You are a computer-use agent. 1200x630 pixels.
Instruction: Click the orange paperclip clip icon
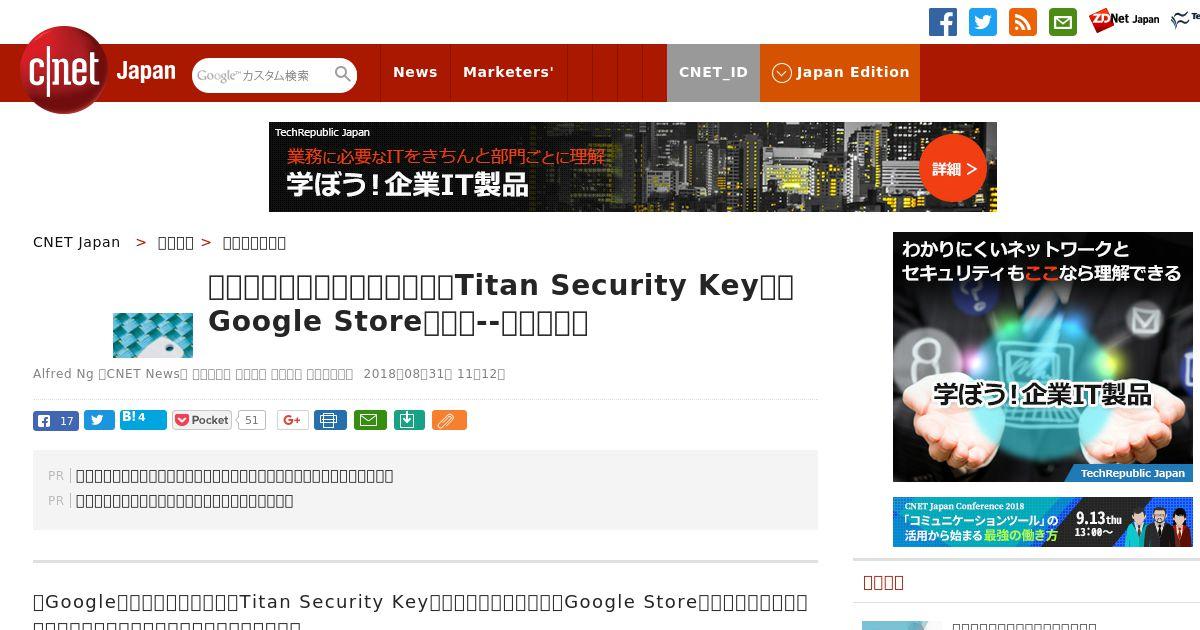[x=449, y=420]
